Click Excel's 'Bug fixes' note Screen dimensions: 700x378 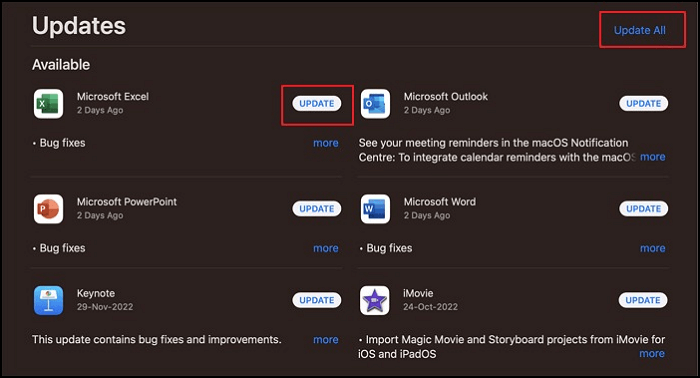pos(59,143)
